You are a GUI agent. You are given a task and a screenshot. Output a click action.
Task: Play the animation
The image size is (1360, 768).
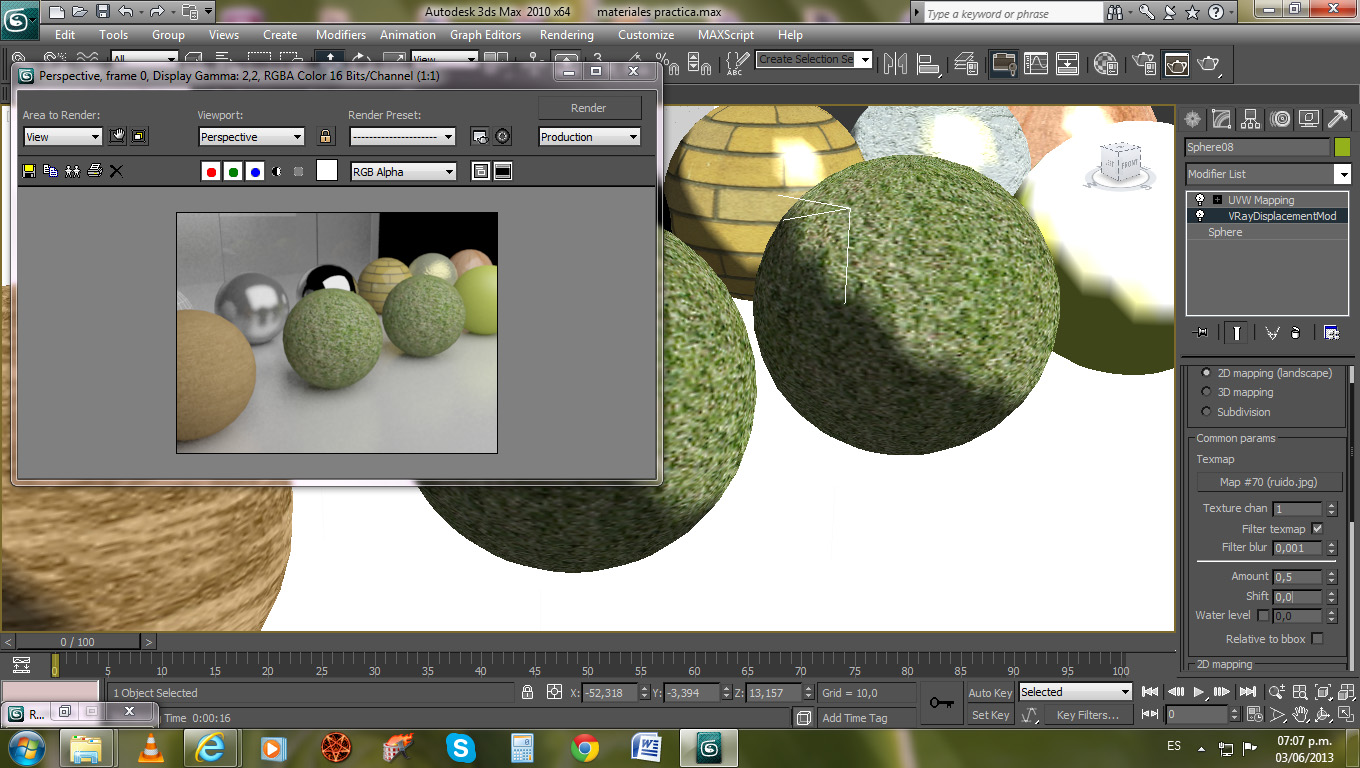1199,692
